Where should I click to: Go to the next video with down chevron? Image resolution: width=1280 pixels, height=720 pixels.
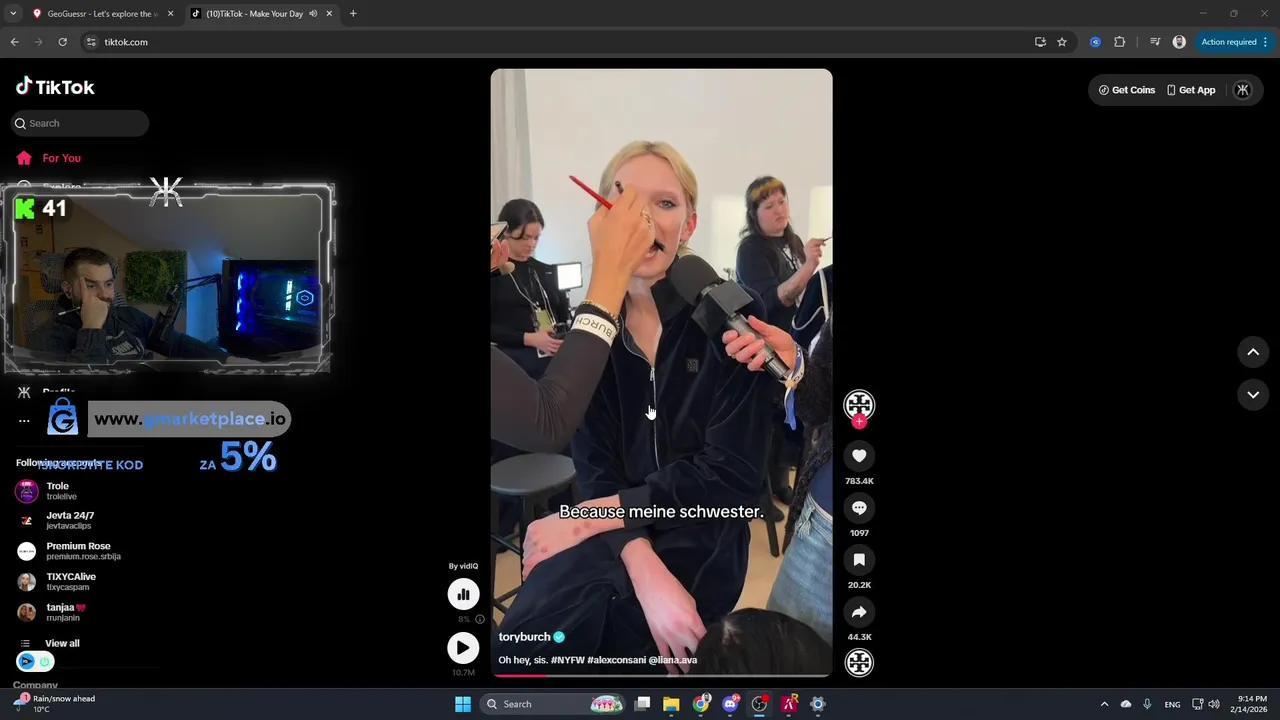1253,395
